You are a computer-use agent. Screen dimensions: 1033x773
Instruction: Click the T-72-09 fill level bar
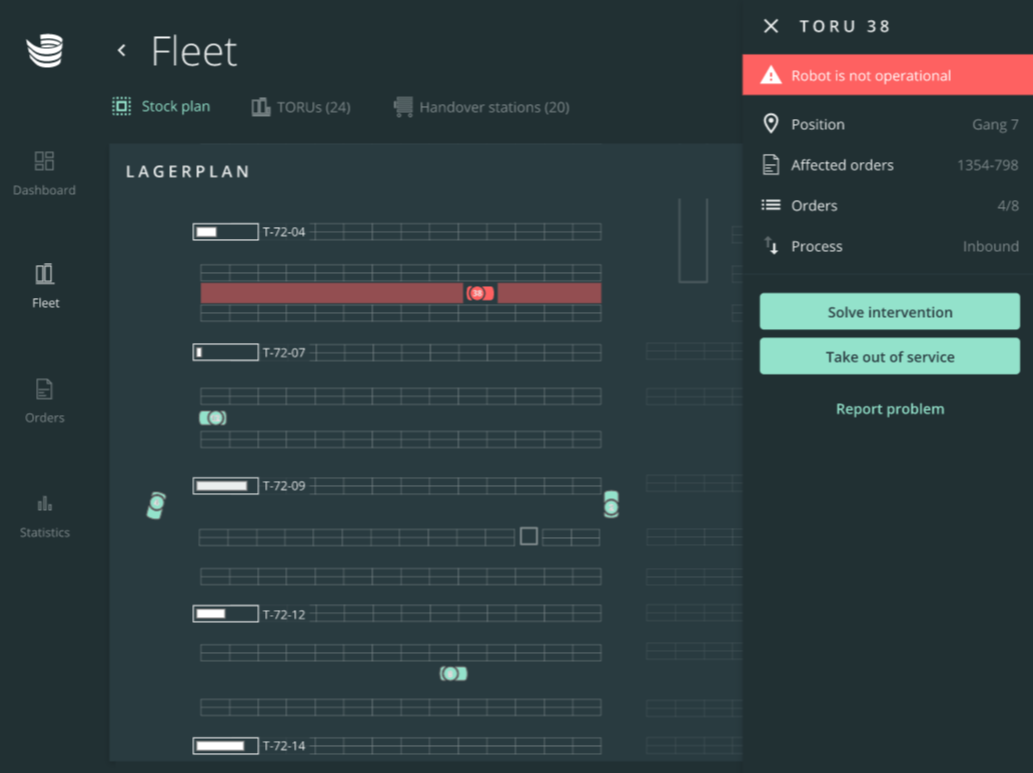(x=225, y=486)
